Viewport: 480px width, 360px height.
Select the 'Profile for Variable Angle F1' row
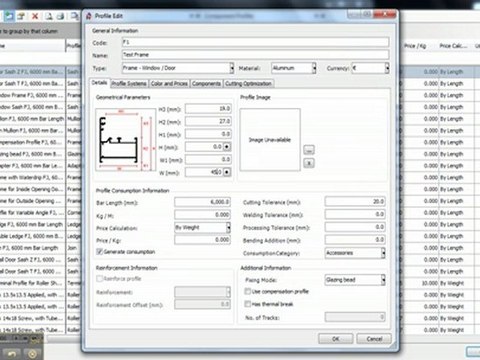point(40,213)
